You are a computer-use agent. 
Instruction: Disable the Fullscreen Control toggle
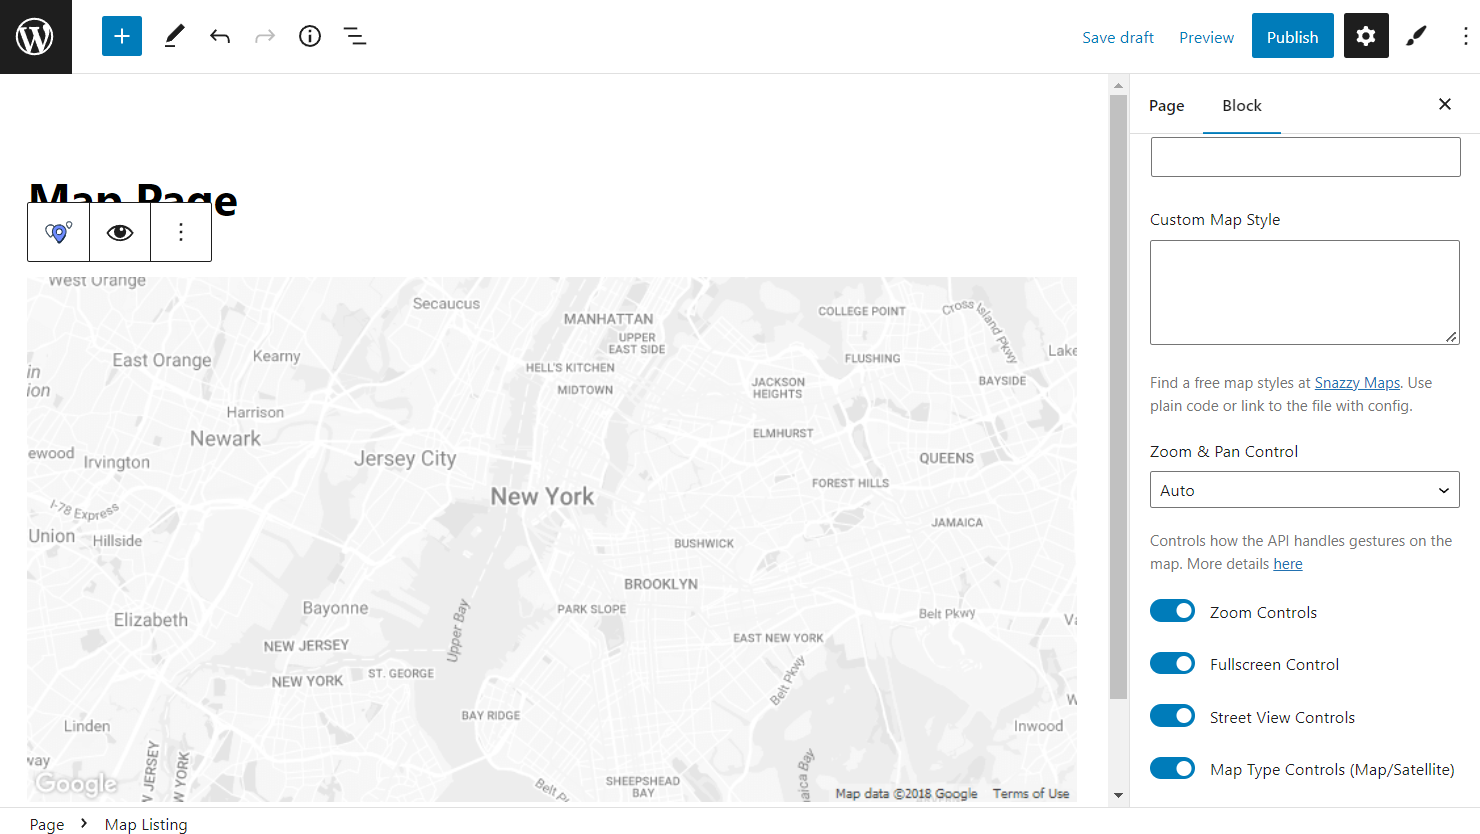[1172, 663]
